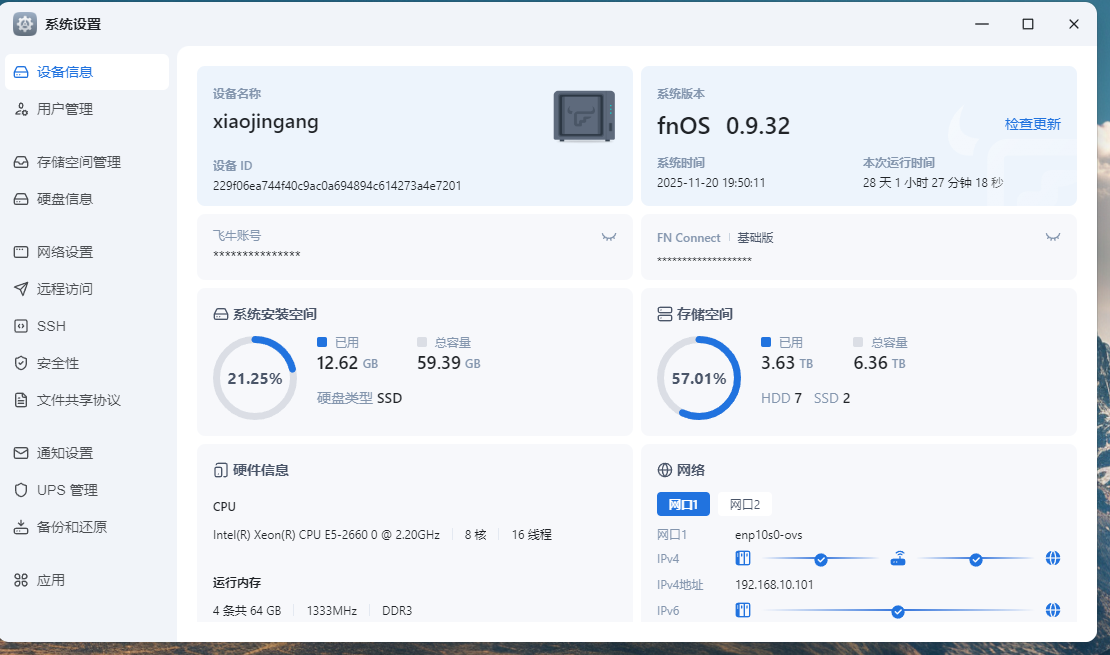The width and height of the screenshot is (1110, 655).
Task: Switch to the 网口2 network tab
Action: [744, 504]
